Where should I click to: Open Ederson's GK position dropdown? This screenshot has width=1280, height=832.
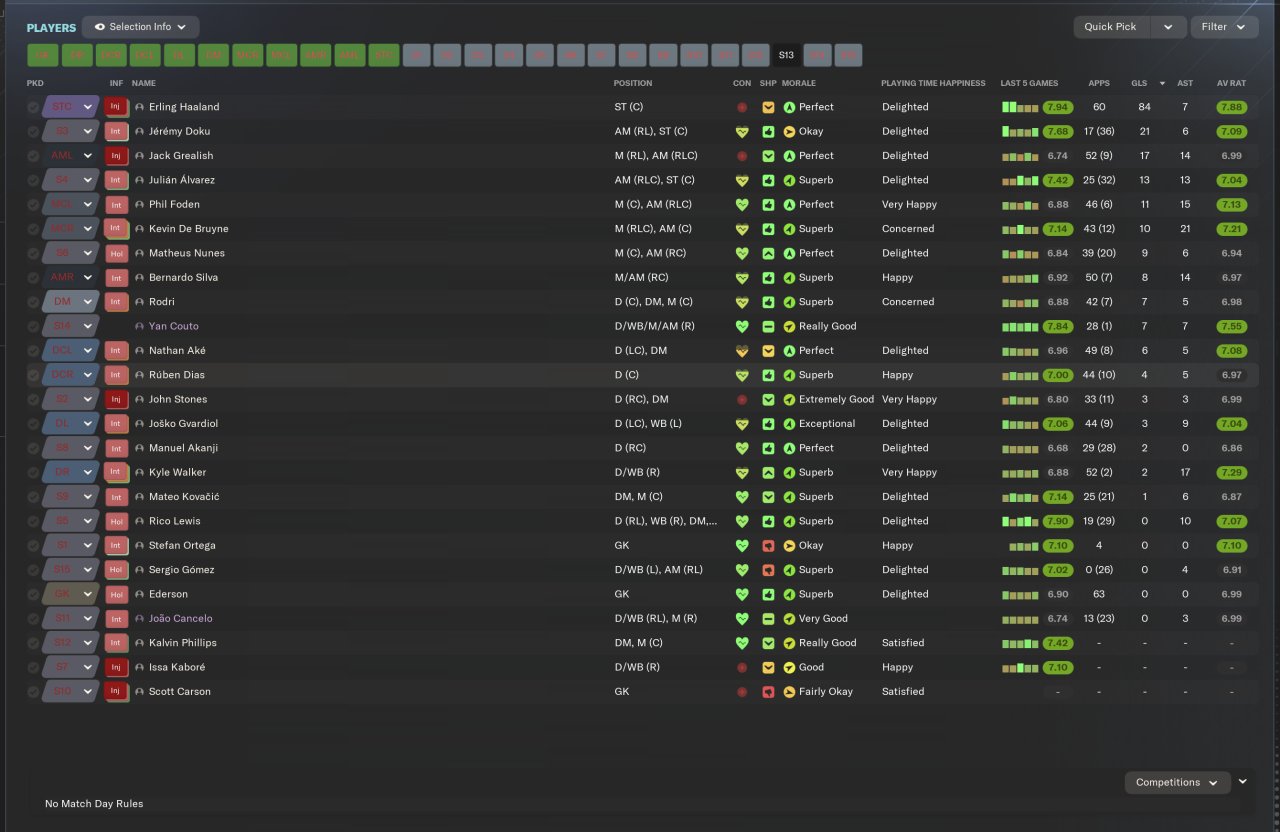click(x=70, y=594)
